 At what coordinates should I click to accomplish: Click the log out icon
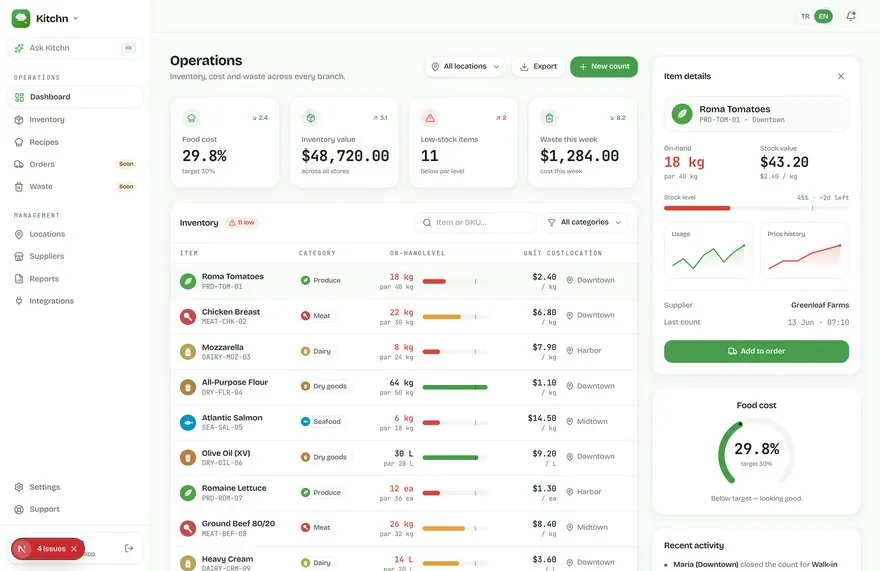pos(129,548)
